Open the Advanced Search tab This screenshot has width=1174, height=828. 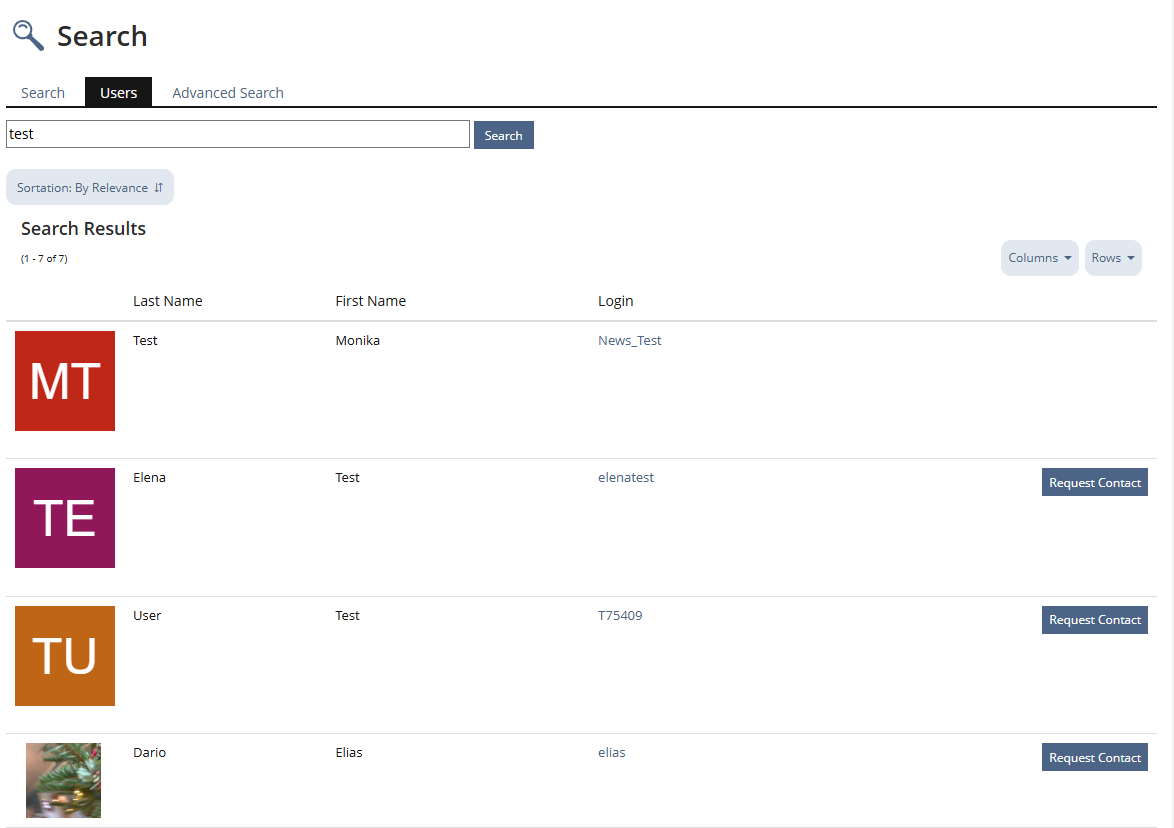click(228, 93)
